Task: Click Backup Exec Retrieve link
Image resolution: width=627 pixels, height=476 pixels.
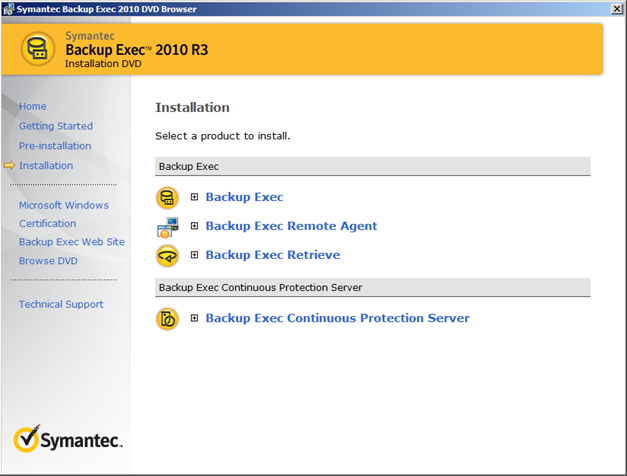Action: click(273, 255)
